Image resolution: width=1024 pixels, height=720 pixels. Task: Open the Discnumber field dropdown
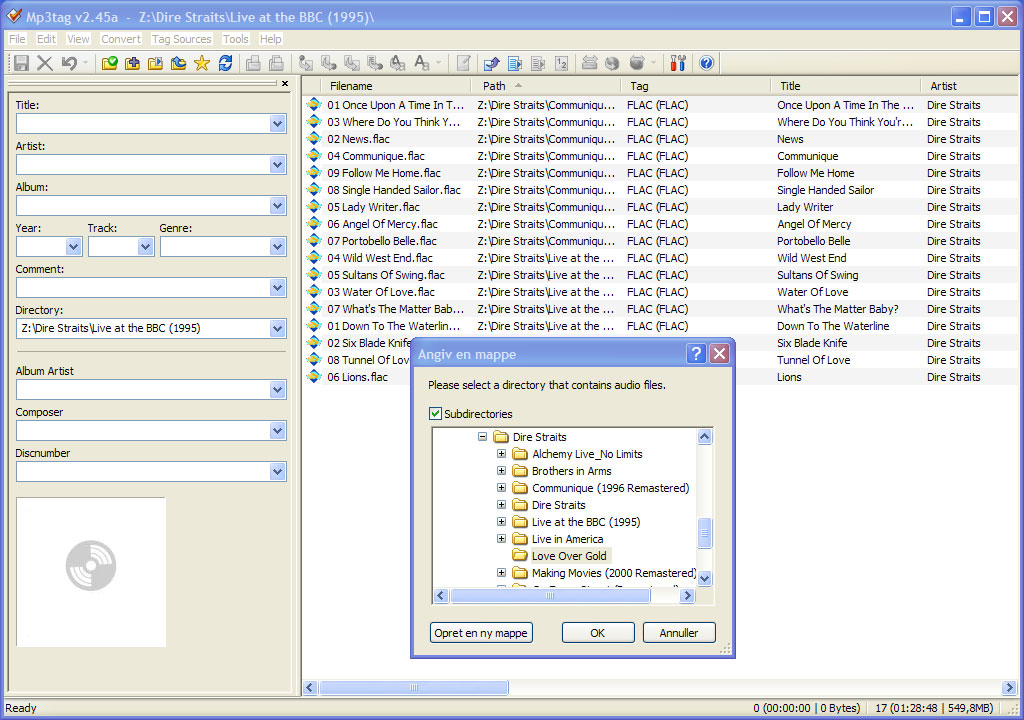[x=278, y=472]
